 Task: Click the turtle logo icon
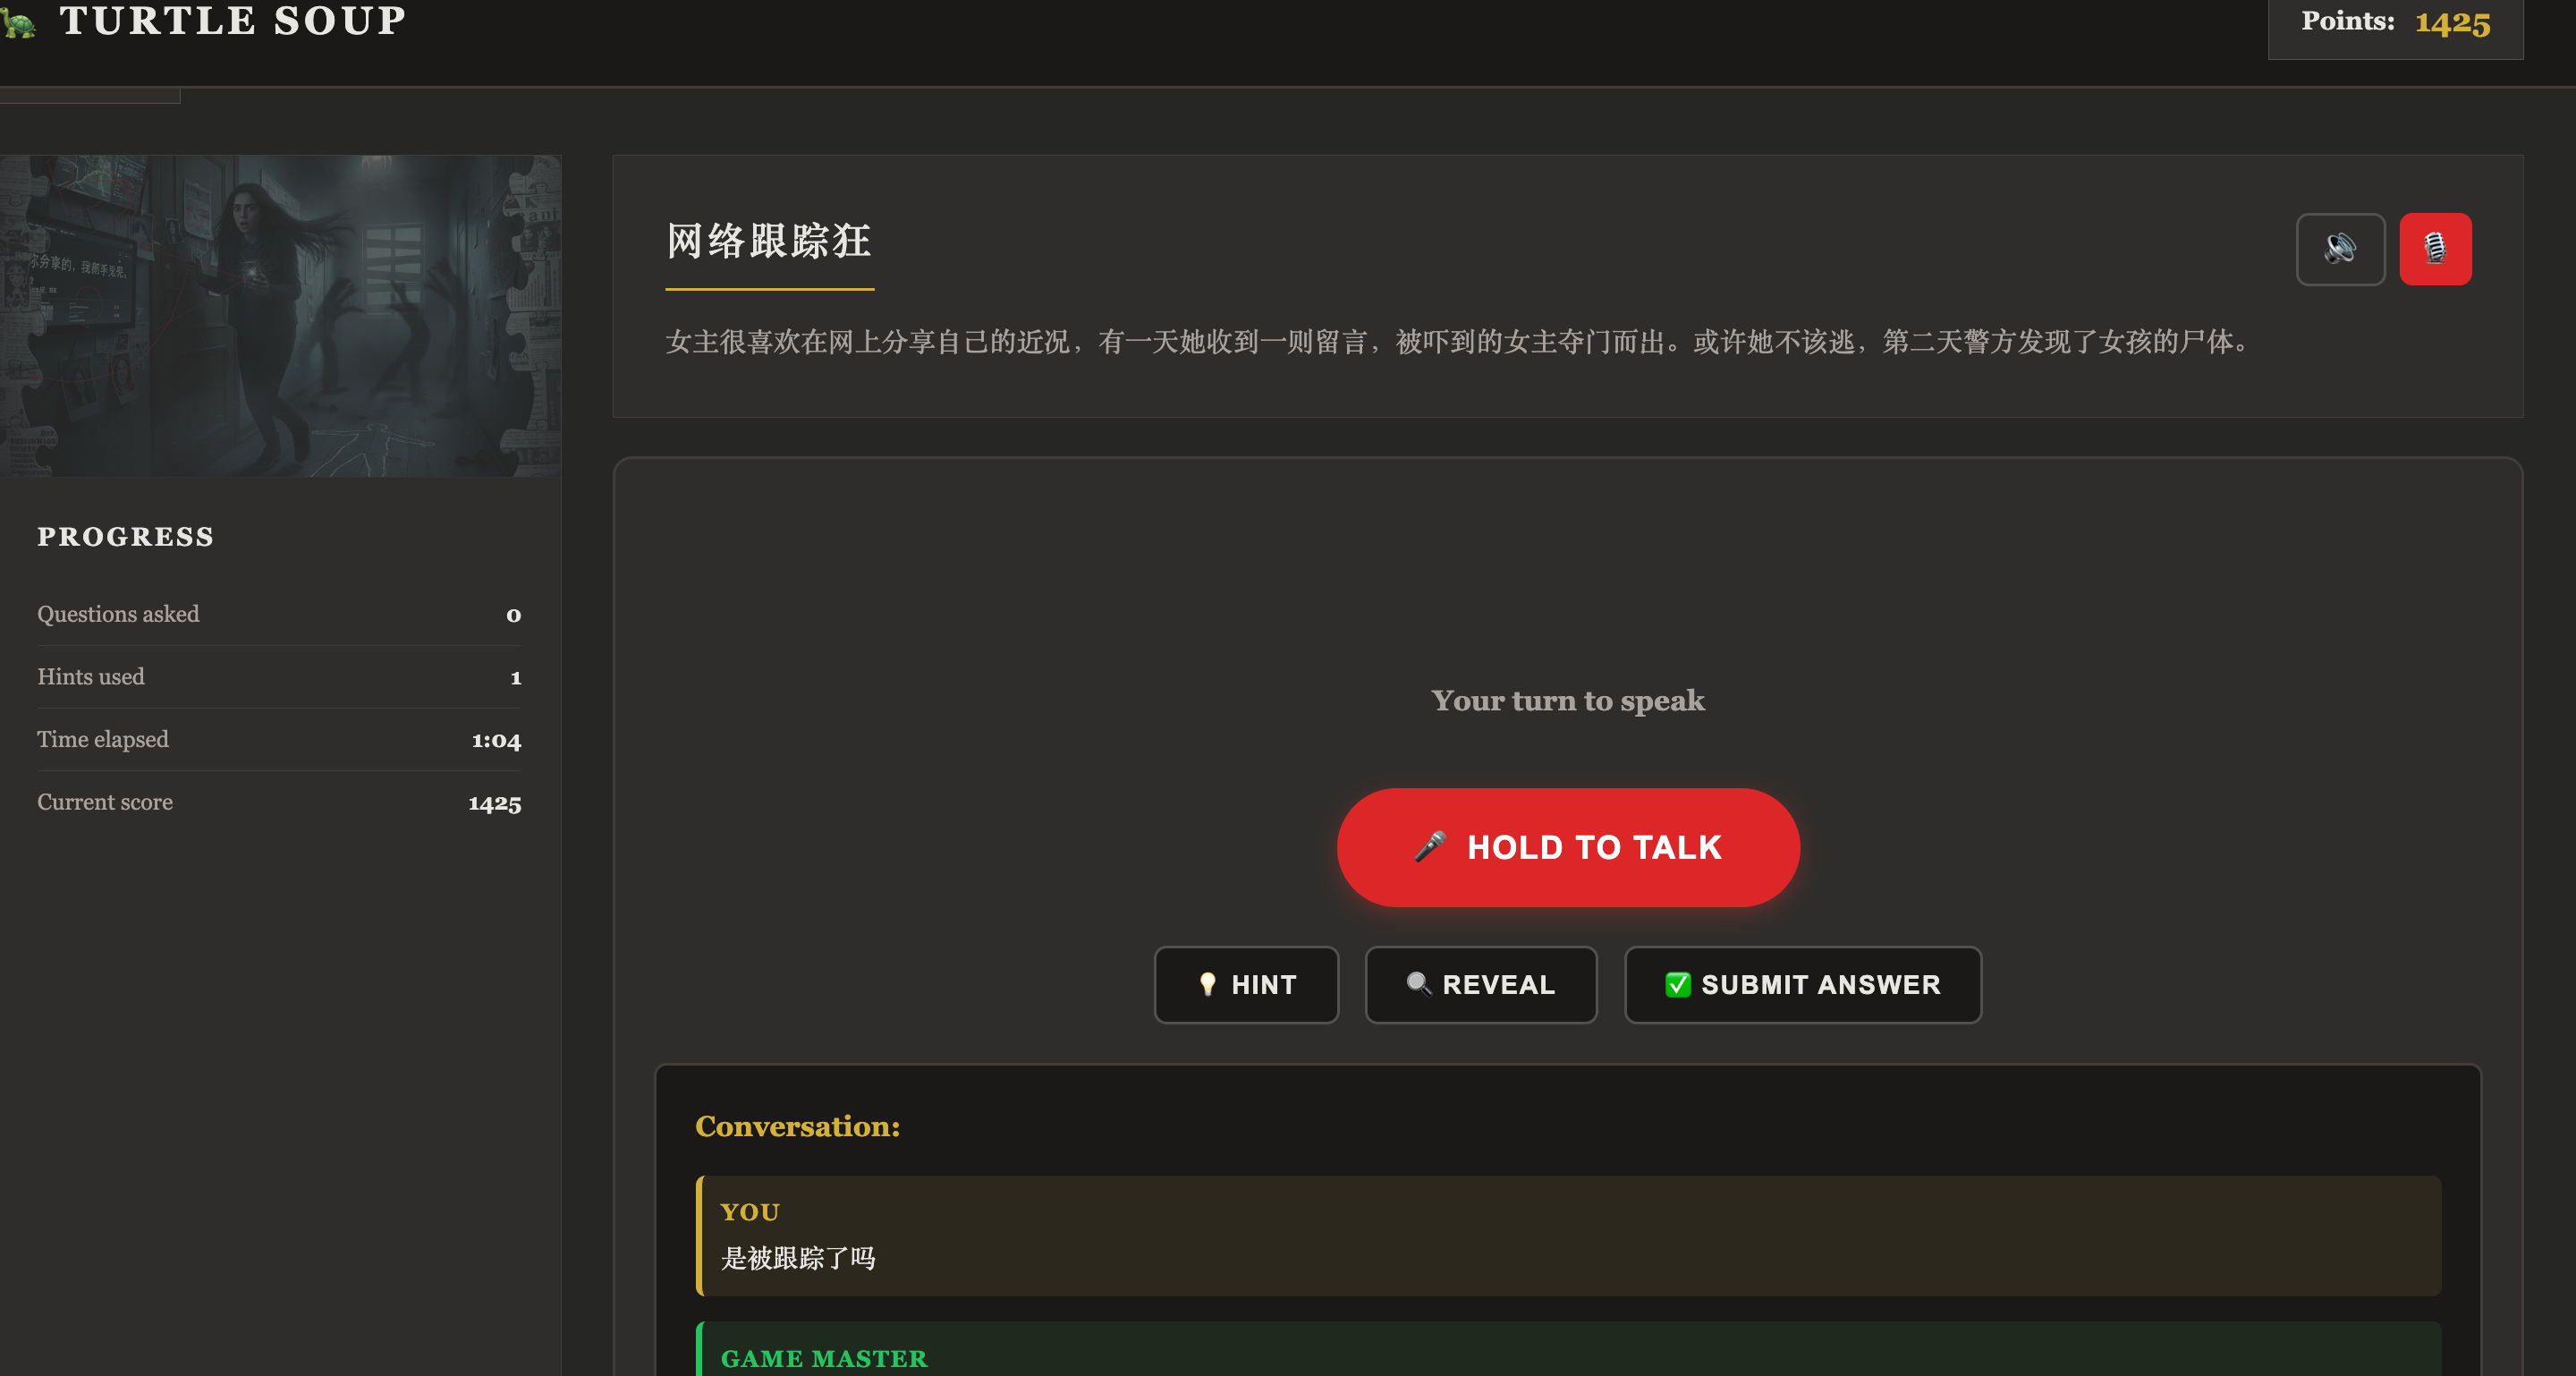pyautogui.click(x=18, y=23)
